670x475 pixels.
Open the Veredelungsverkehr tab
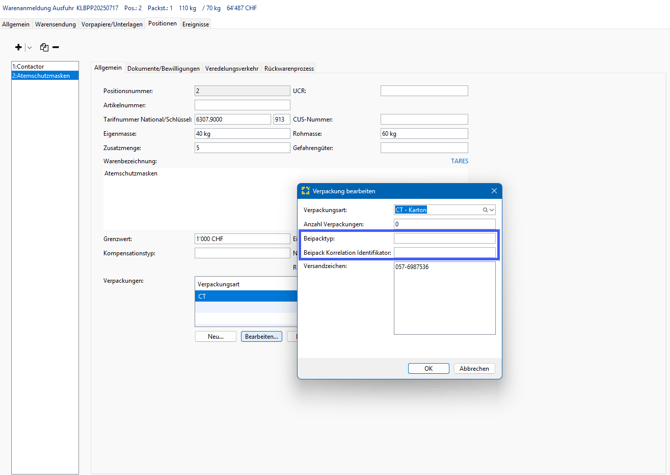coord(232,68)
